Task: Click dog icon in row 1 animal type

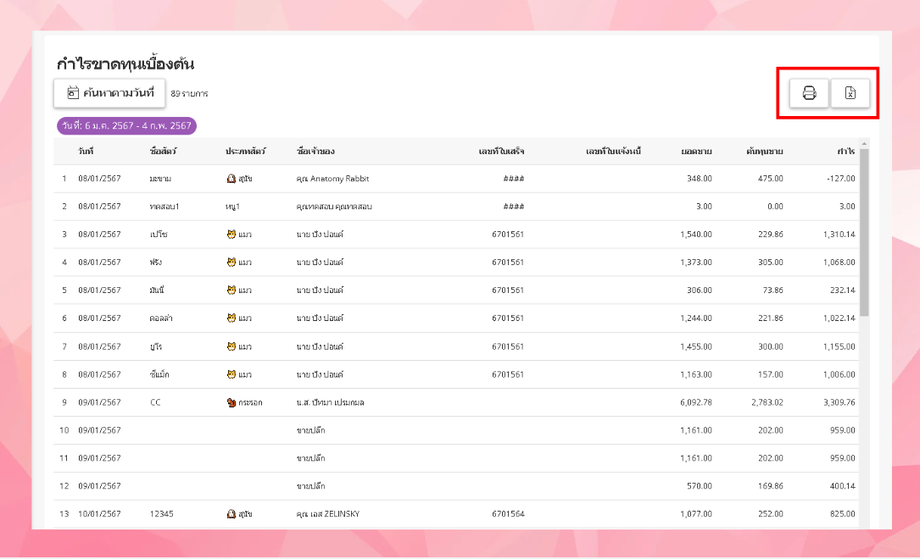Action: coord(231,178)
